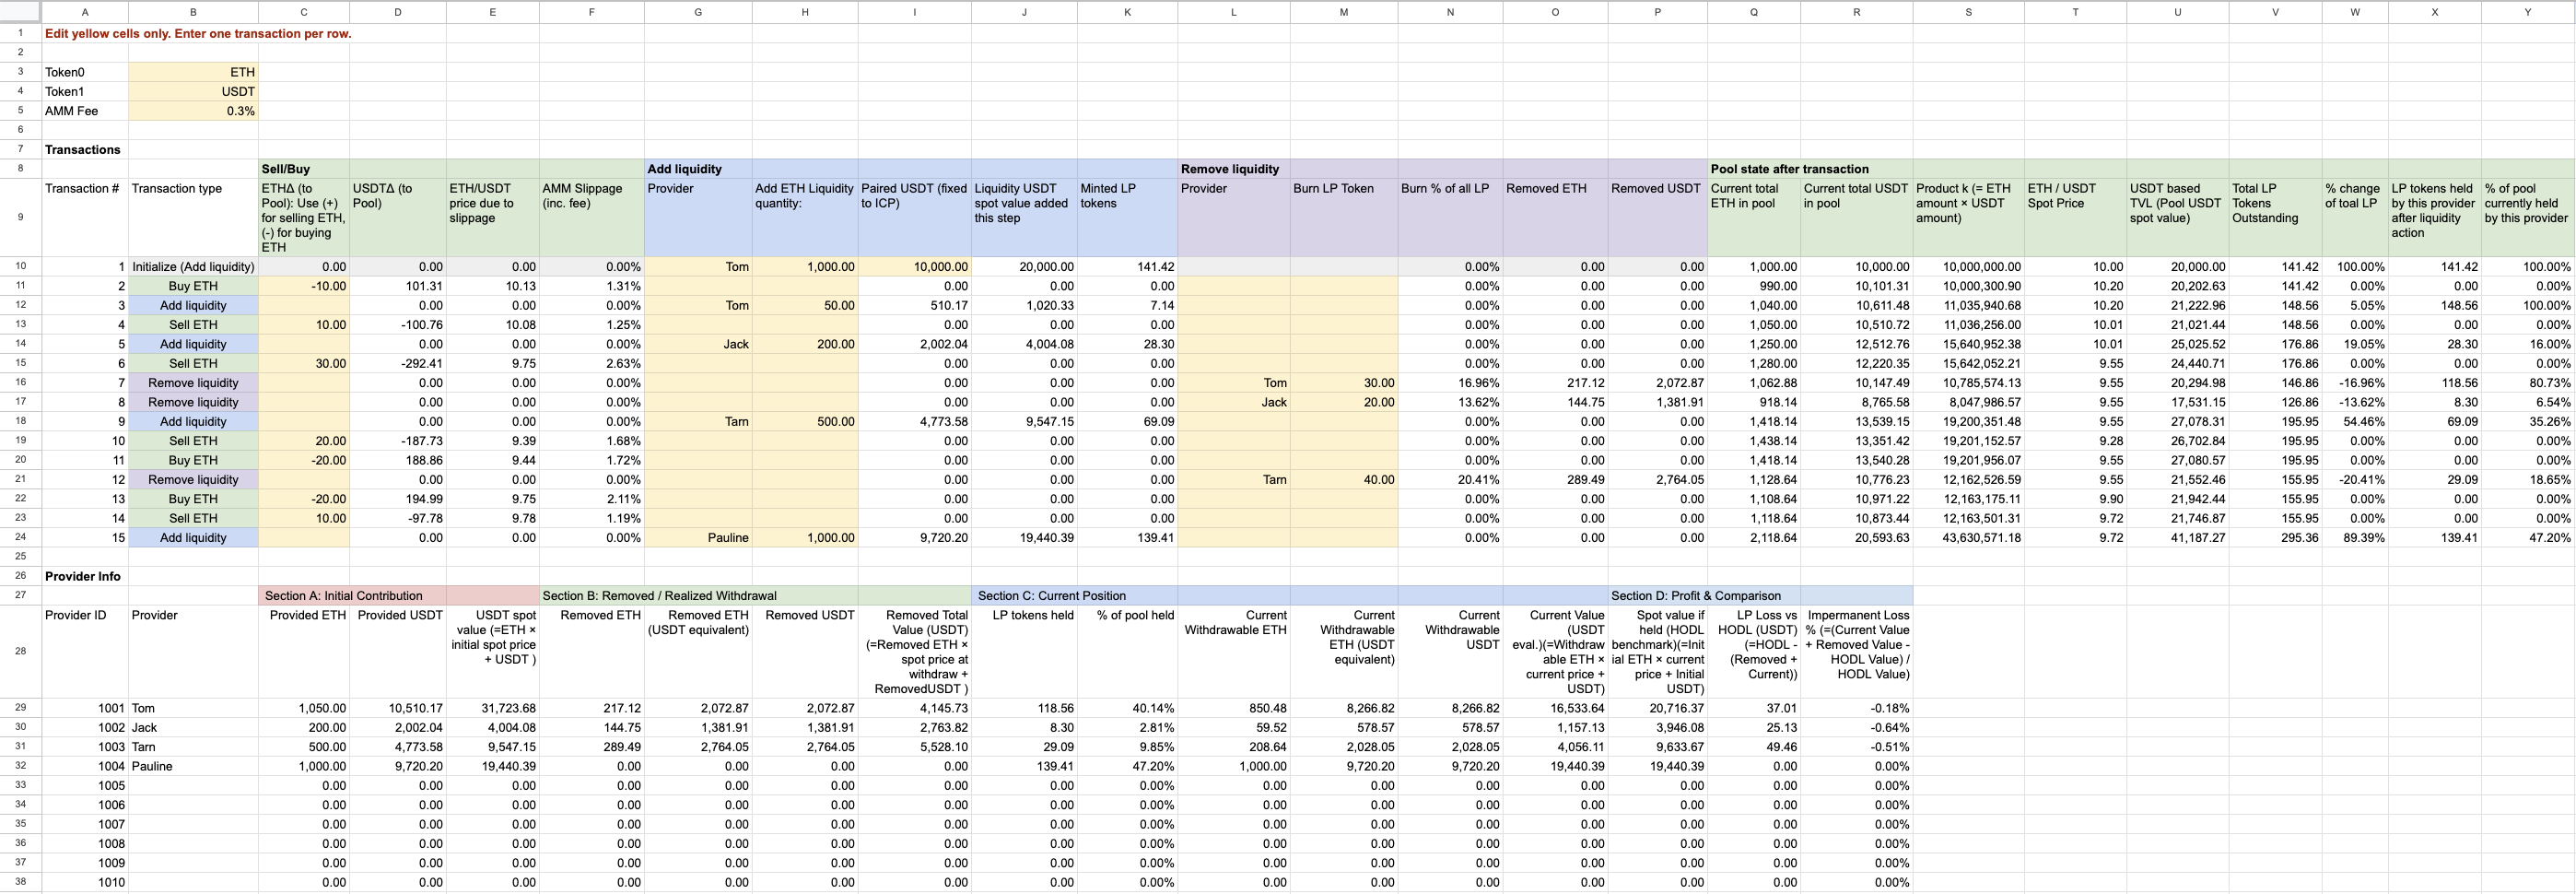Click Pauline in the Add liquidity provider column
This screenshot has height=894, width=2576.
click(x=698, y=537)
